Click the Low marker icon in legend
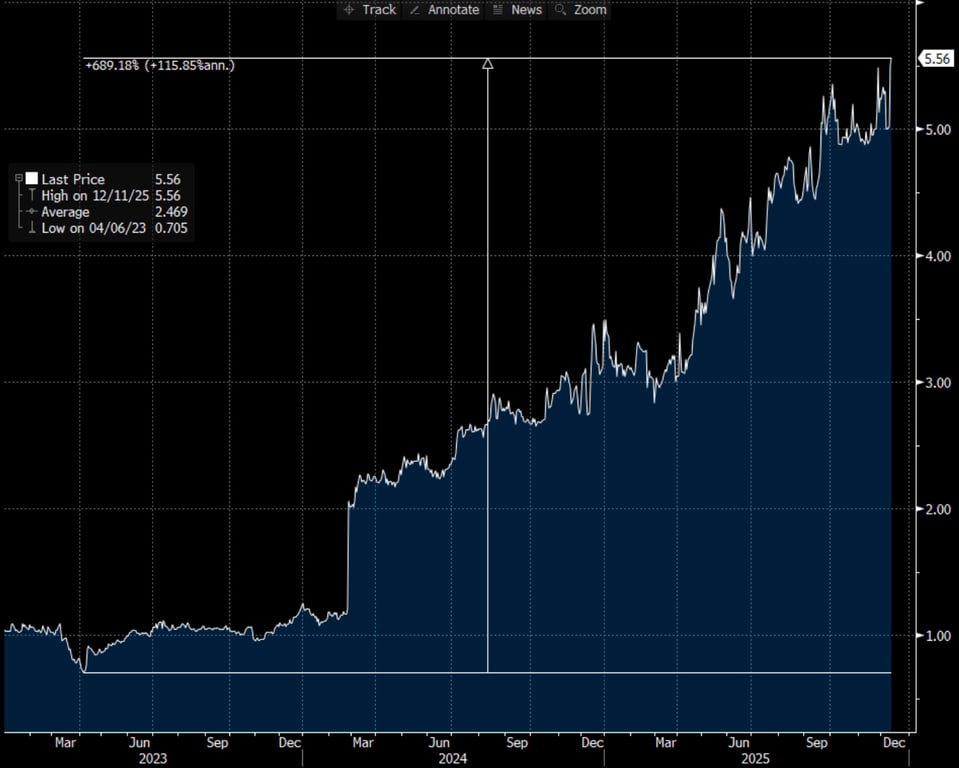This screenshot has height=768, width=959. pos(32,228)
